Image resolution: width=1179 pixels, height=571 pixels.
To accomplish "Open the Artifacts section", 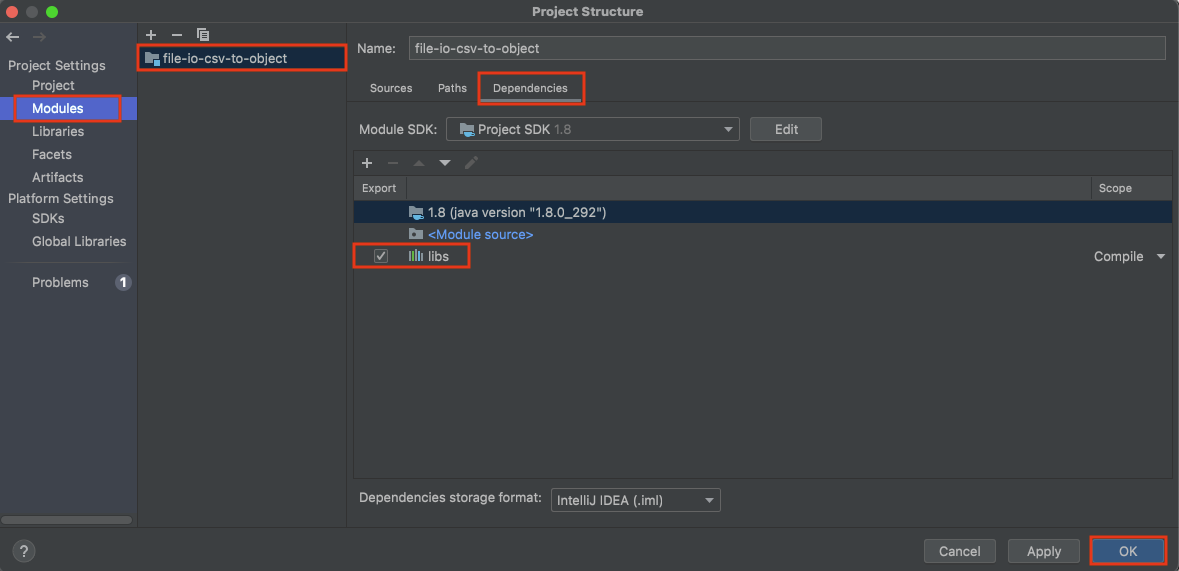I will 57,178.
